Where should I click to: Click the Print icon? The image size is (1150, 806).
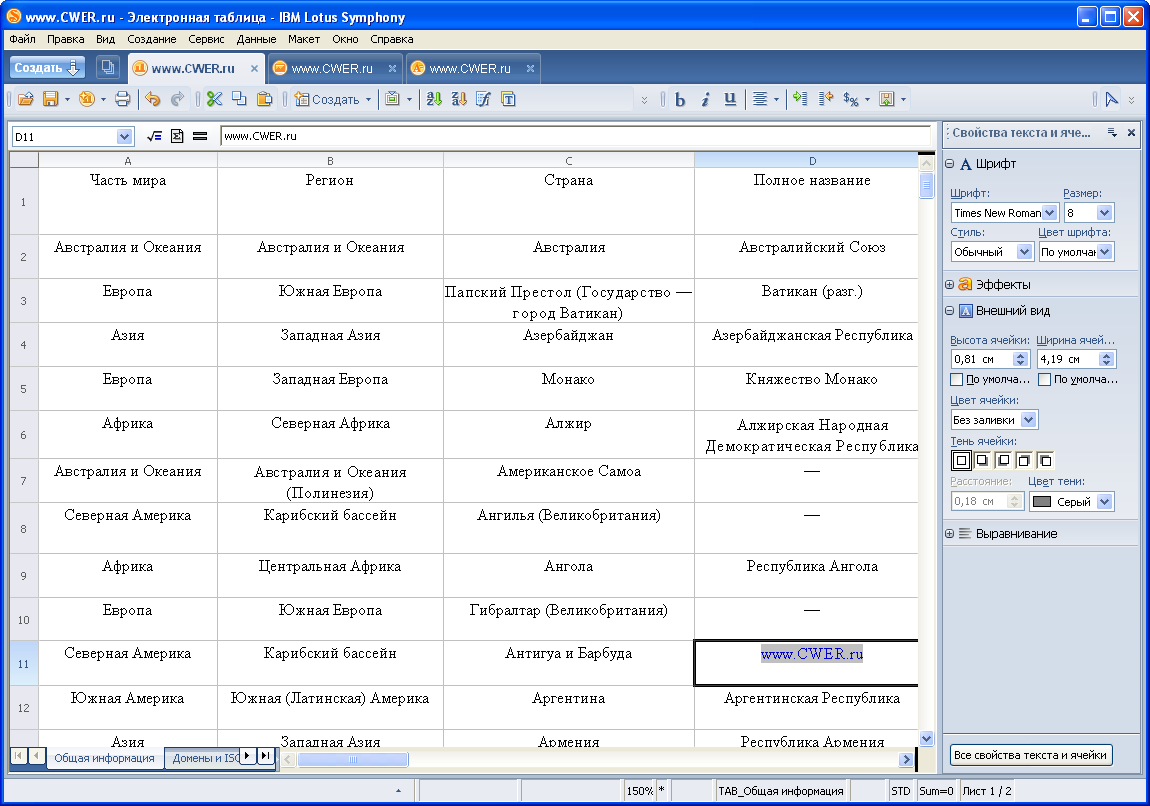tap(122, 99)
